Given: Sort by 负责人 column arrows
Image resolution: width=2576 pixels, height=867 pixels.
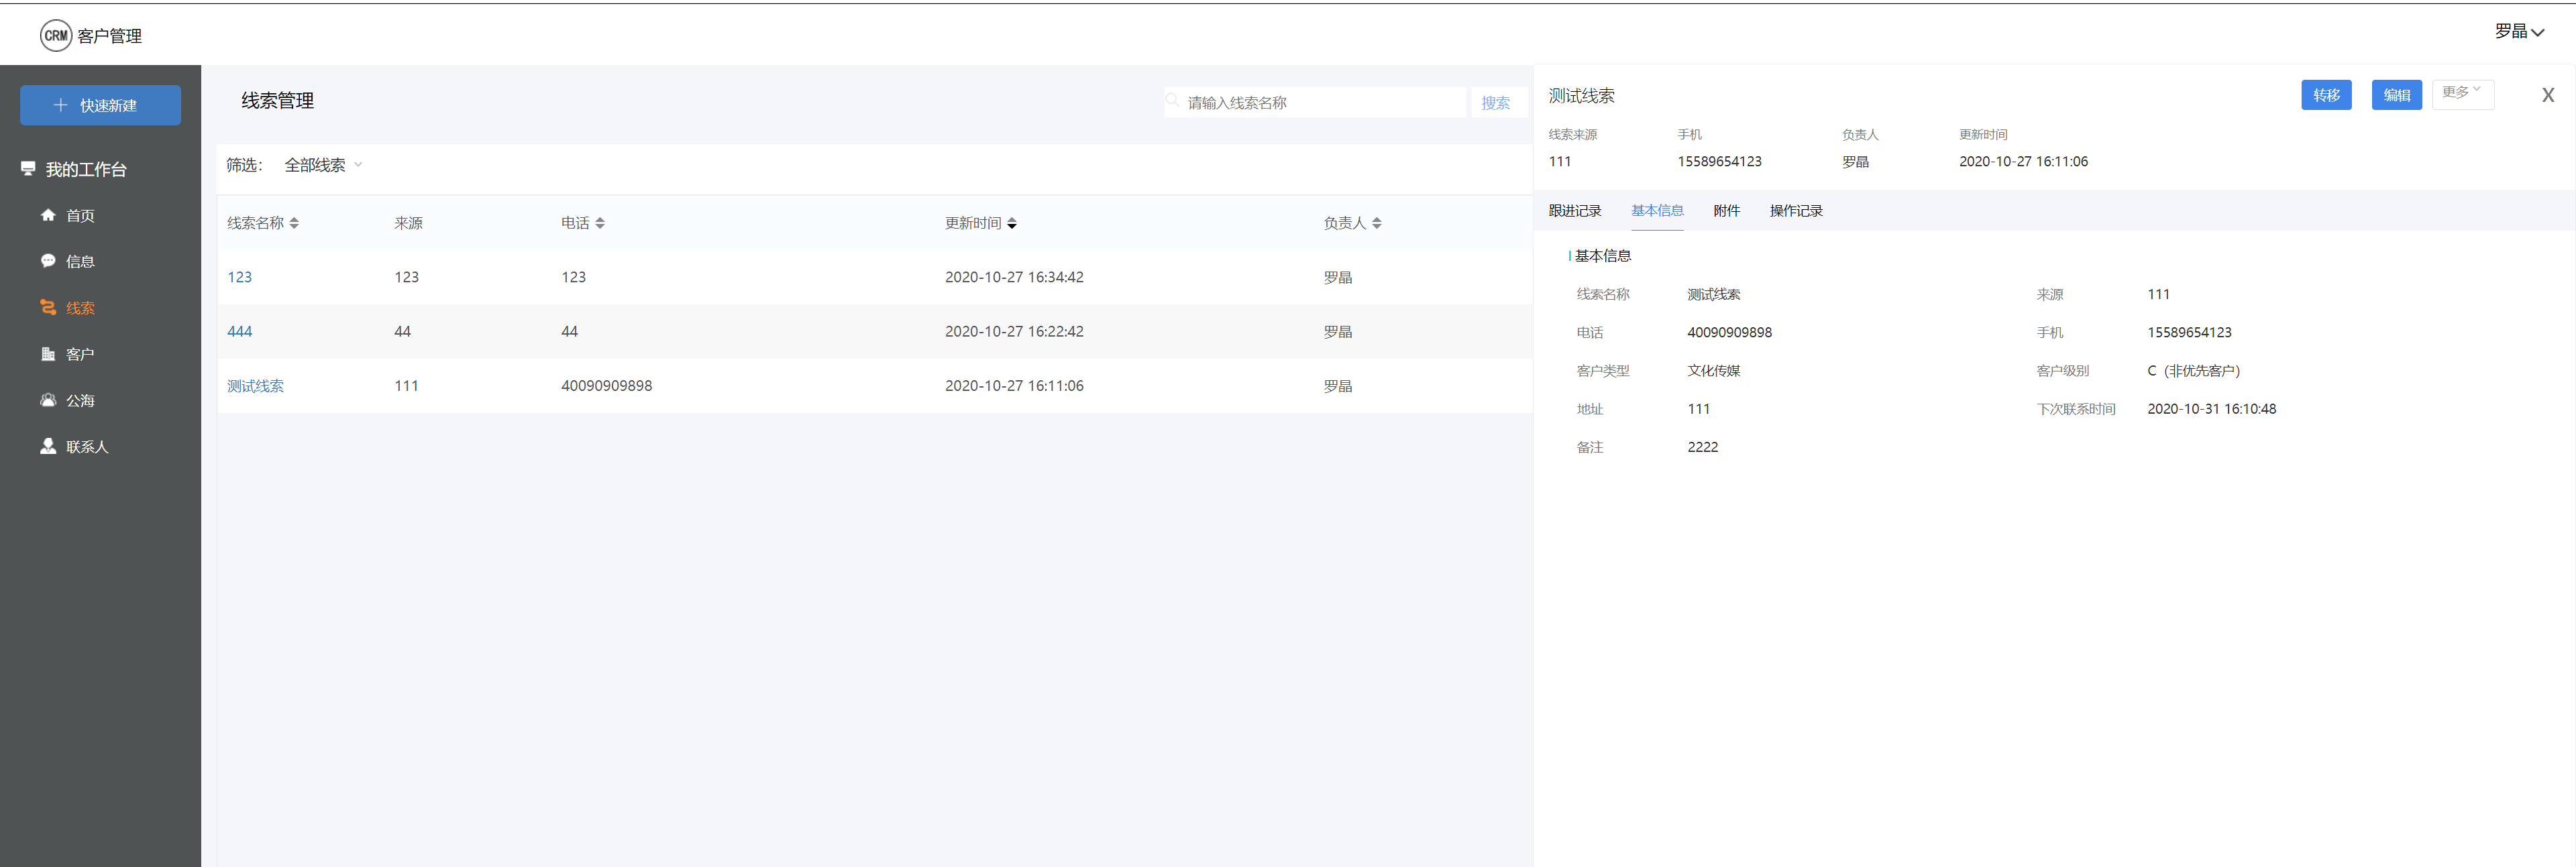Looking at the screenshot, I should 1377,223.
